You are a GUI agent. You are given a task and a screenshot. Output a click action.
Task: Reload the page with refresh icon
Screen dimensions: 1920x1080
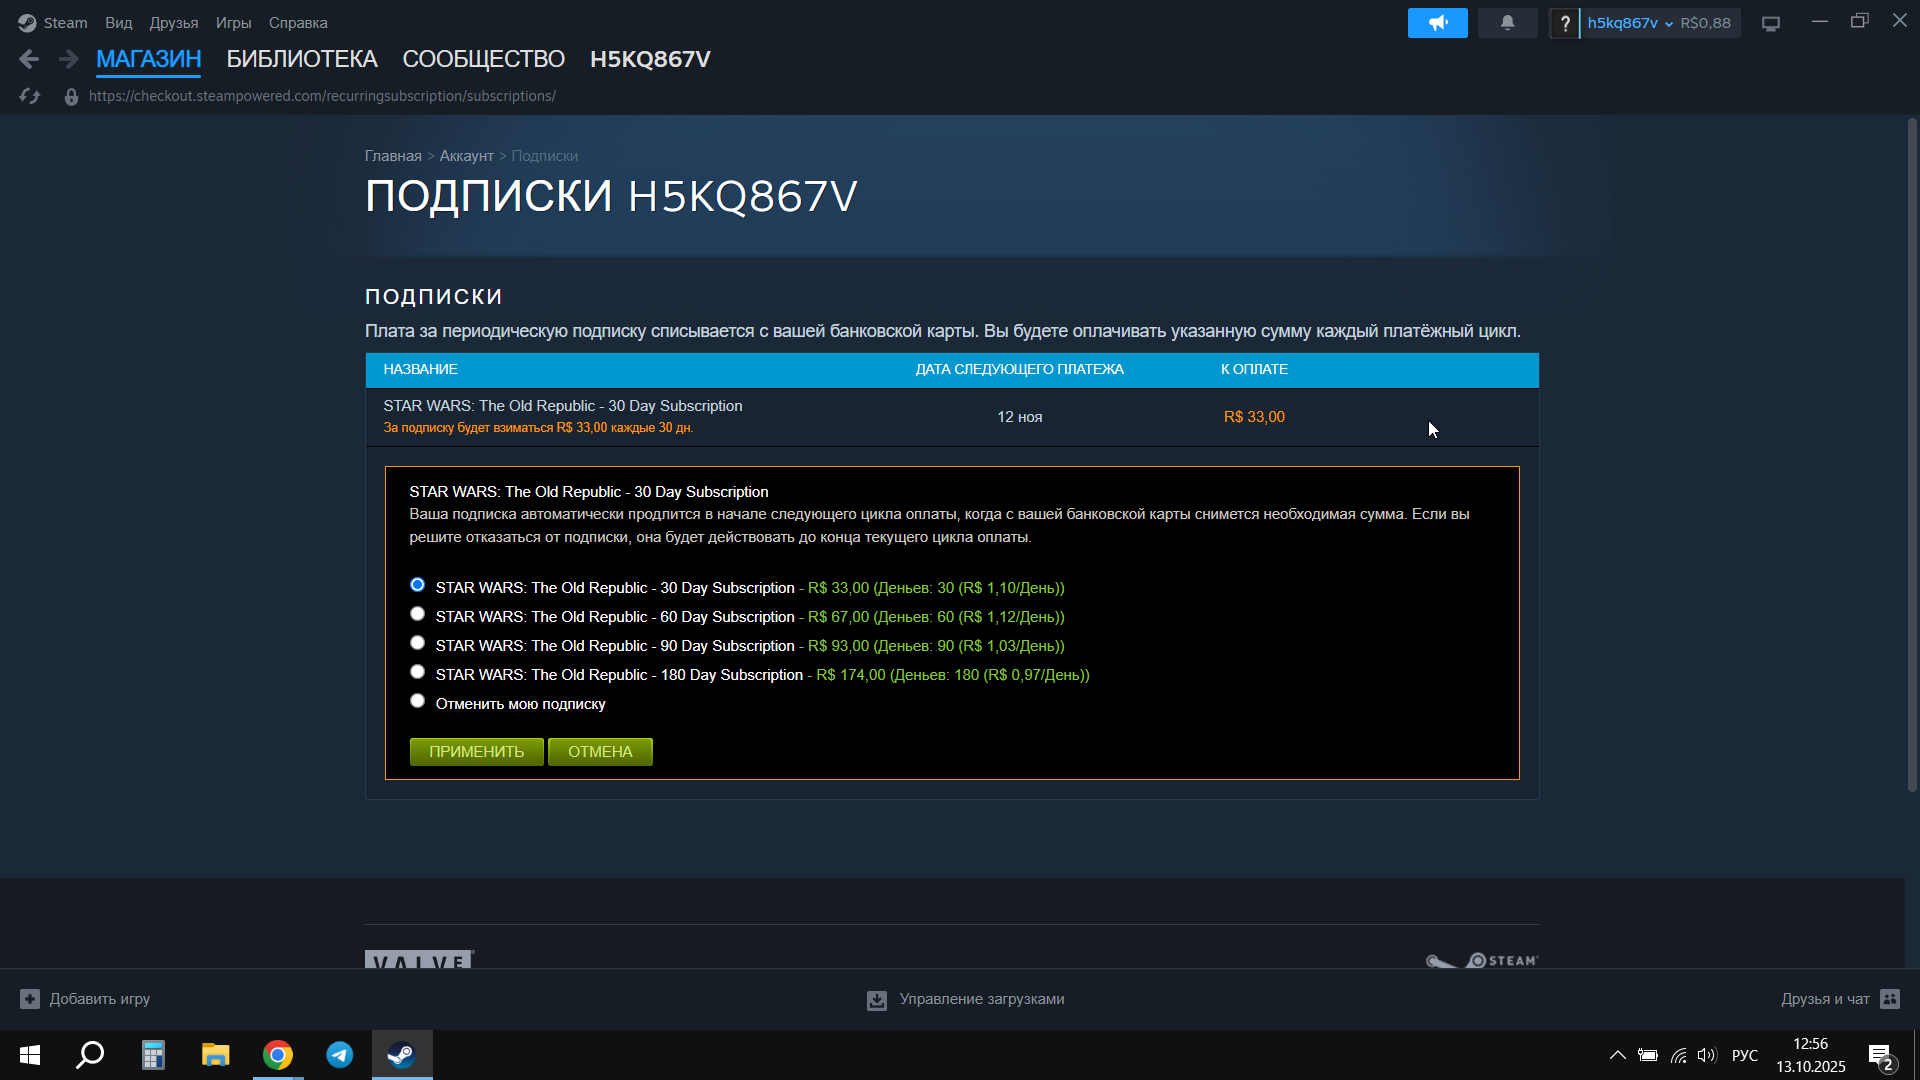(30, 96)
